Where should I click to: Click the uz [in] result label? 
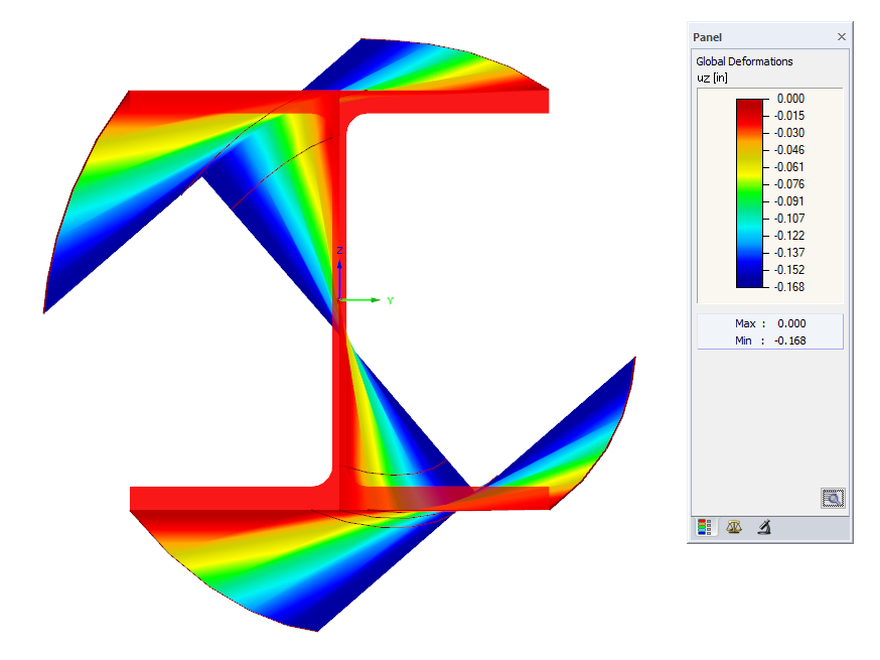pos(714,77)
